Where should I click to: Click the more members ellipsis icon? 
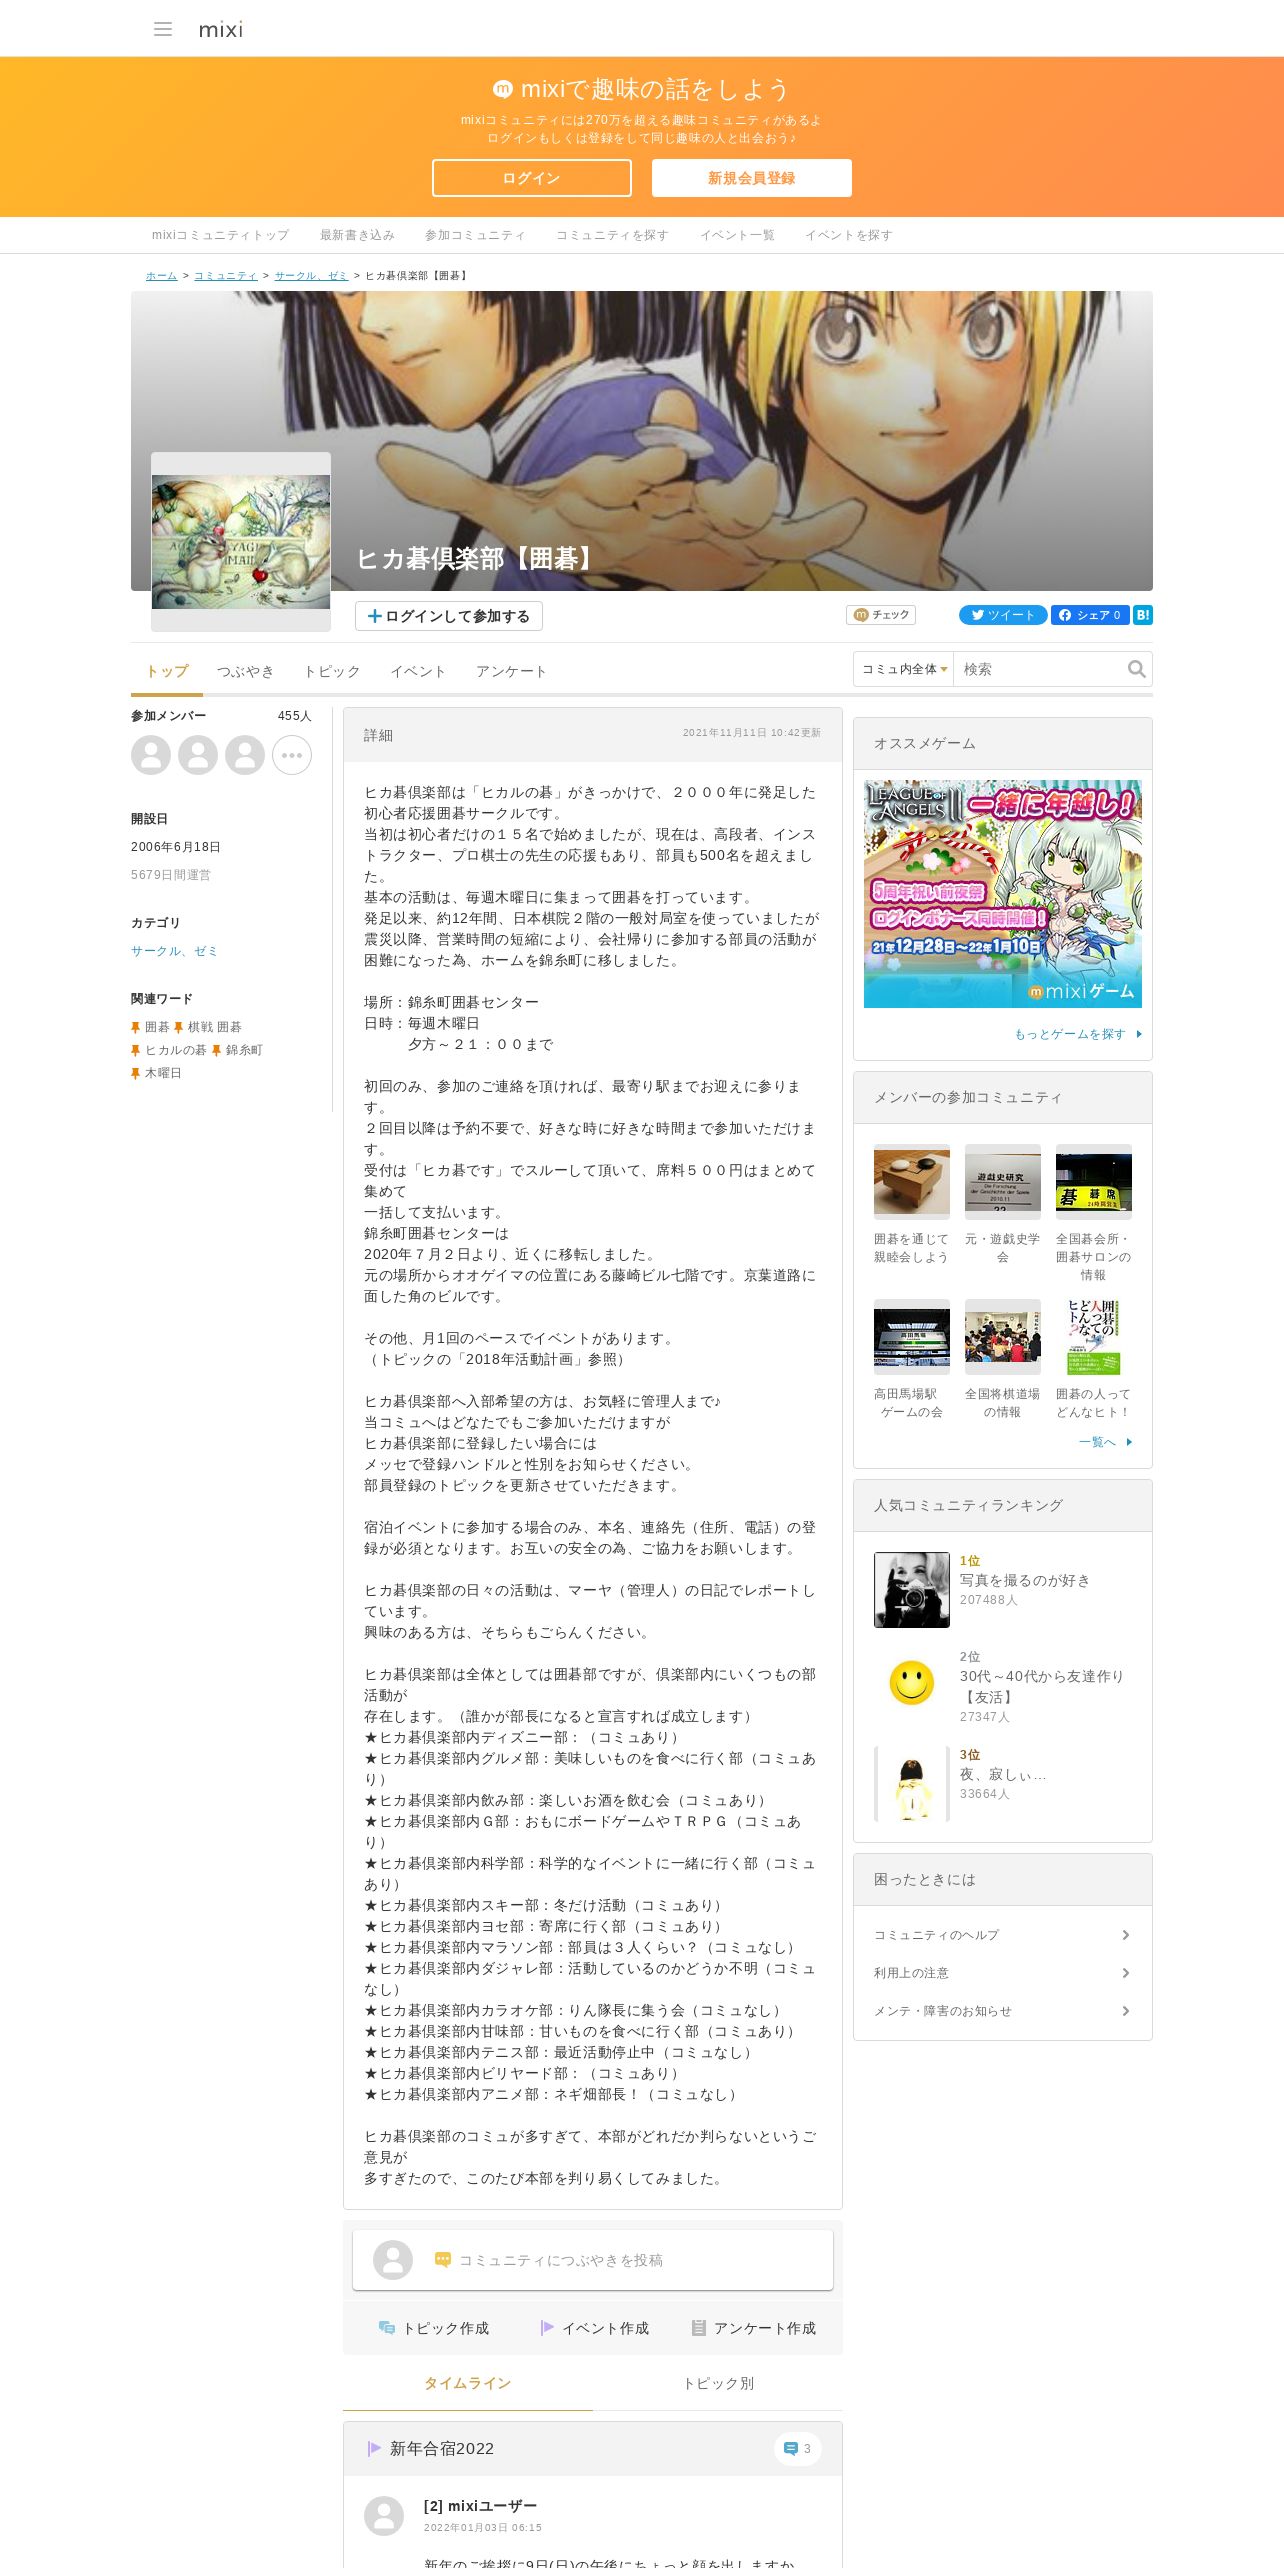(292, 755)
